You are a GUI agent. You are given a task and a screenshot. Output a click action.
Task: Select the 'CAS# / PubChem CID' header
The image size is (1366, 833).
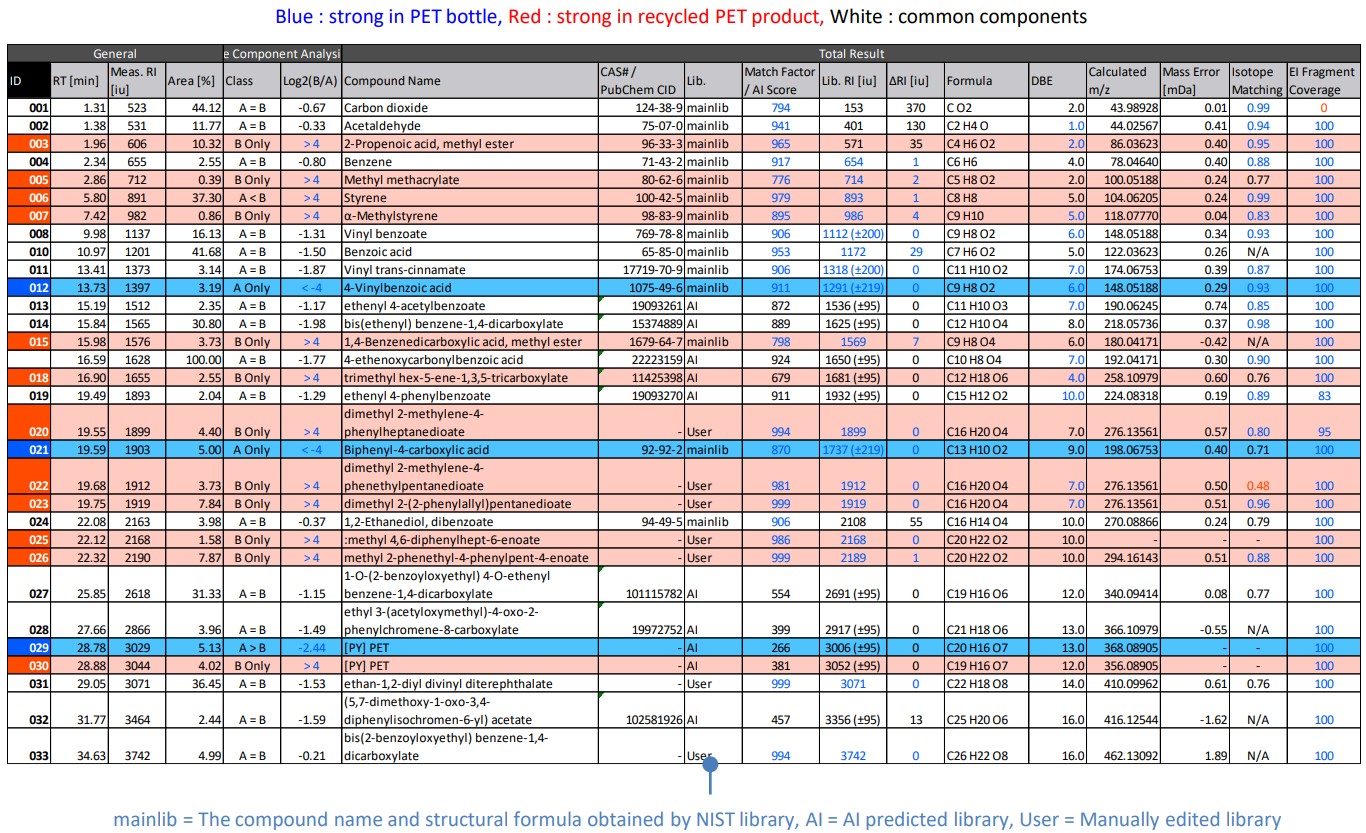tap(640, 81)
